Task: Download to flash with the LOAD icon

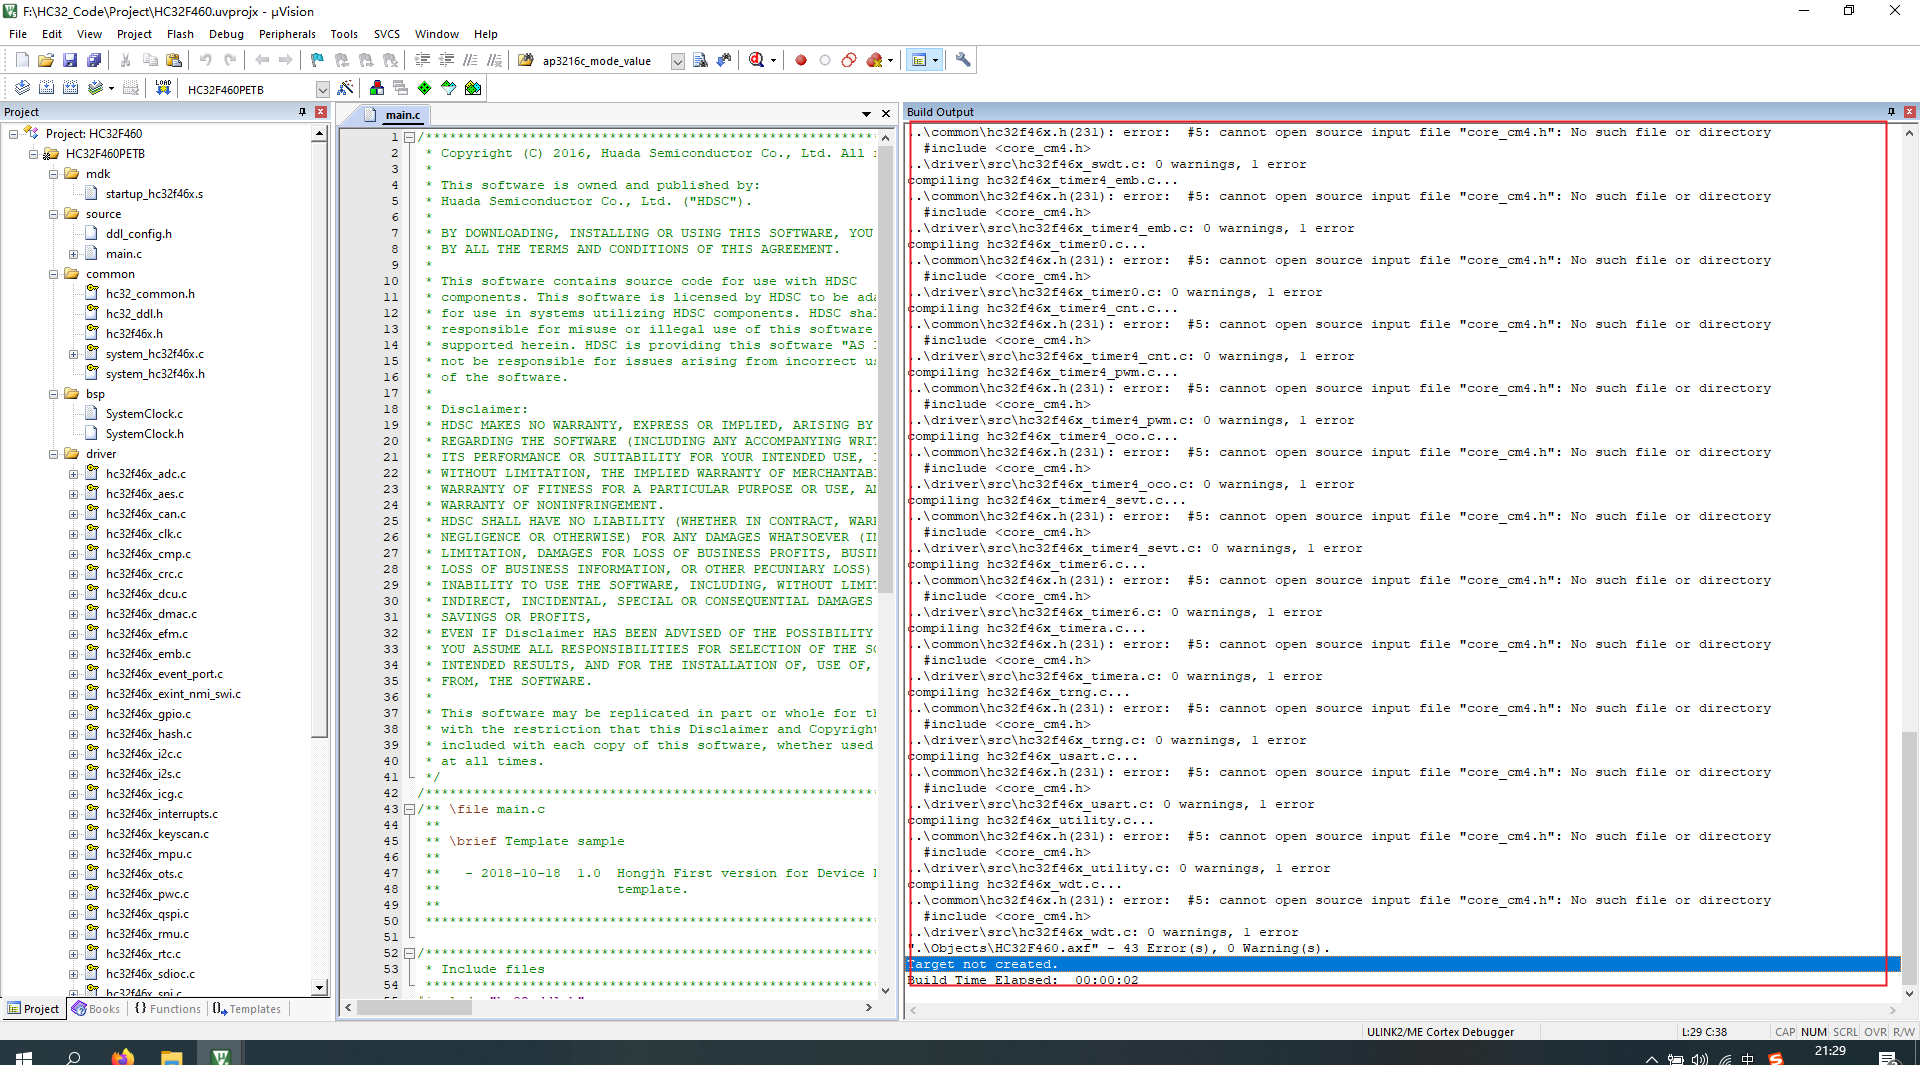Action: (163, 88)
